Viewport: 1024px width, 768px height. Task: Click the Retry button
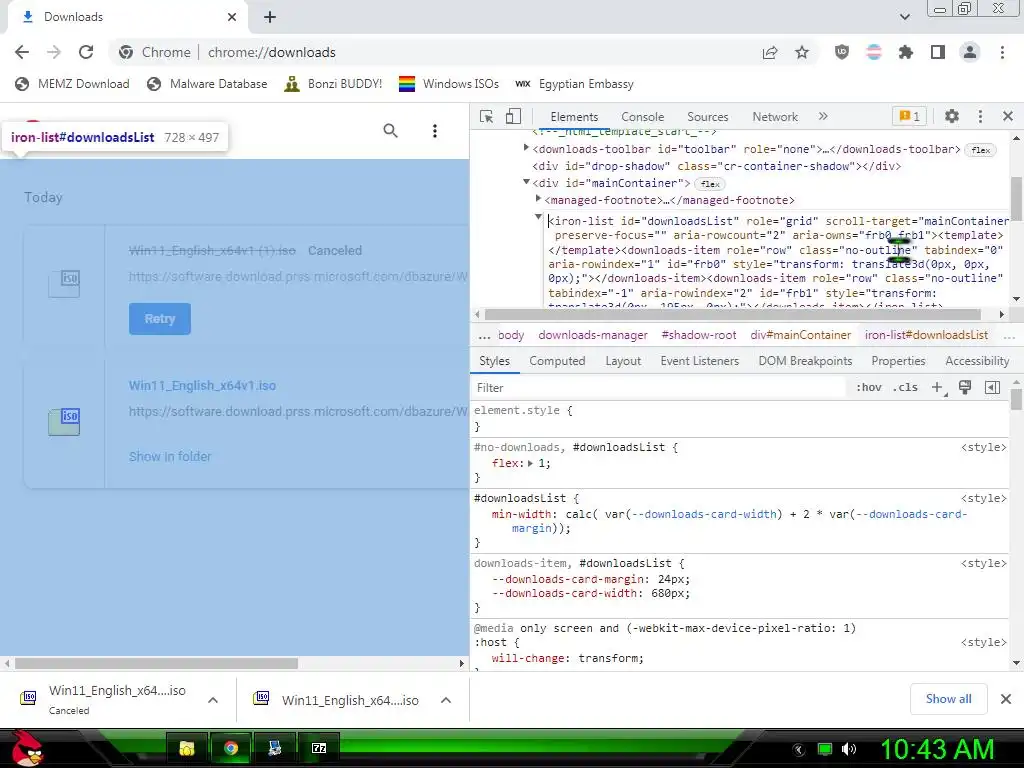pos(160,319)
